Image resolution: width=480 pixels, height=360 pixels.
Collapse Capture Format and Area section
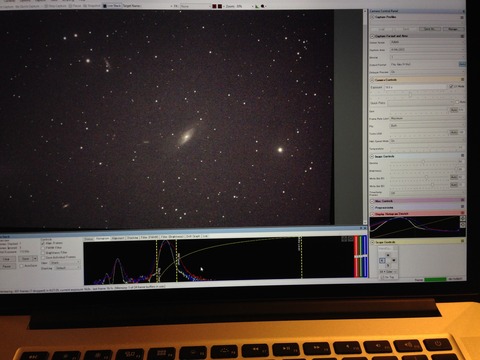coord(373,36)
